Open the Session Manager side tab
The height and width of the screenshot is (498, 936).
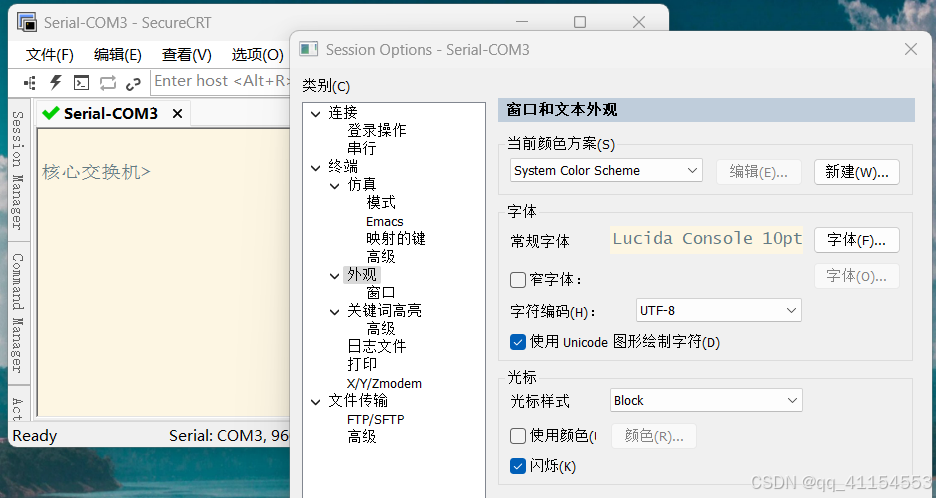coord(18,170)
